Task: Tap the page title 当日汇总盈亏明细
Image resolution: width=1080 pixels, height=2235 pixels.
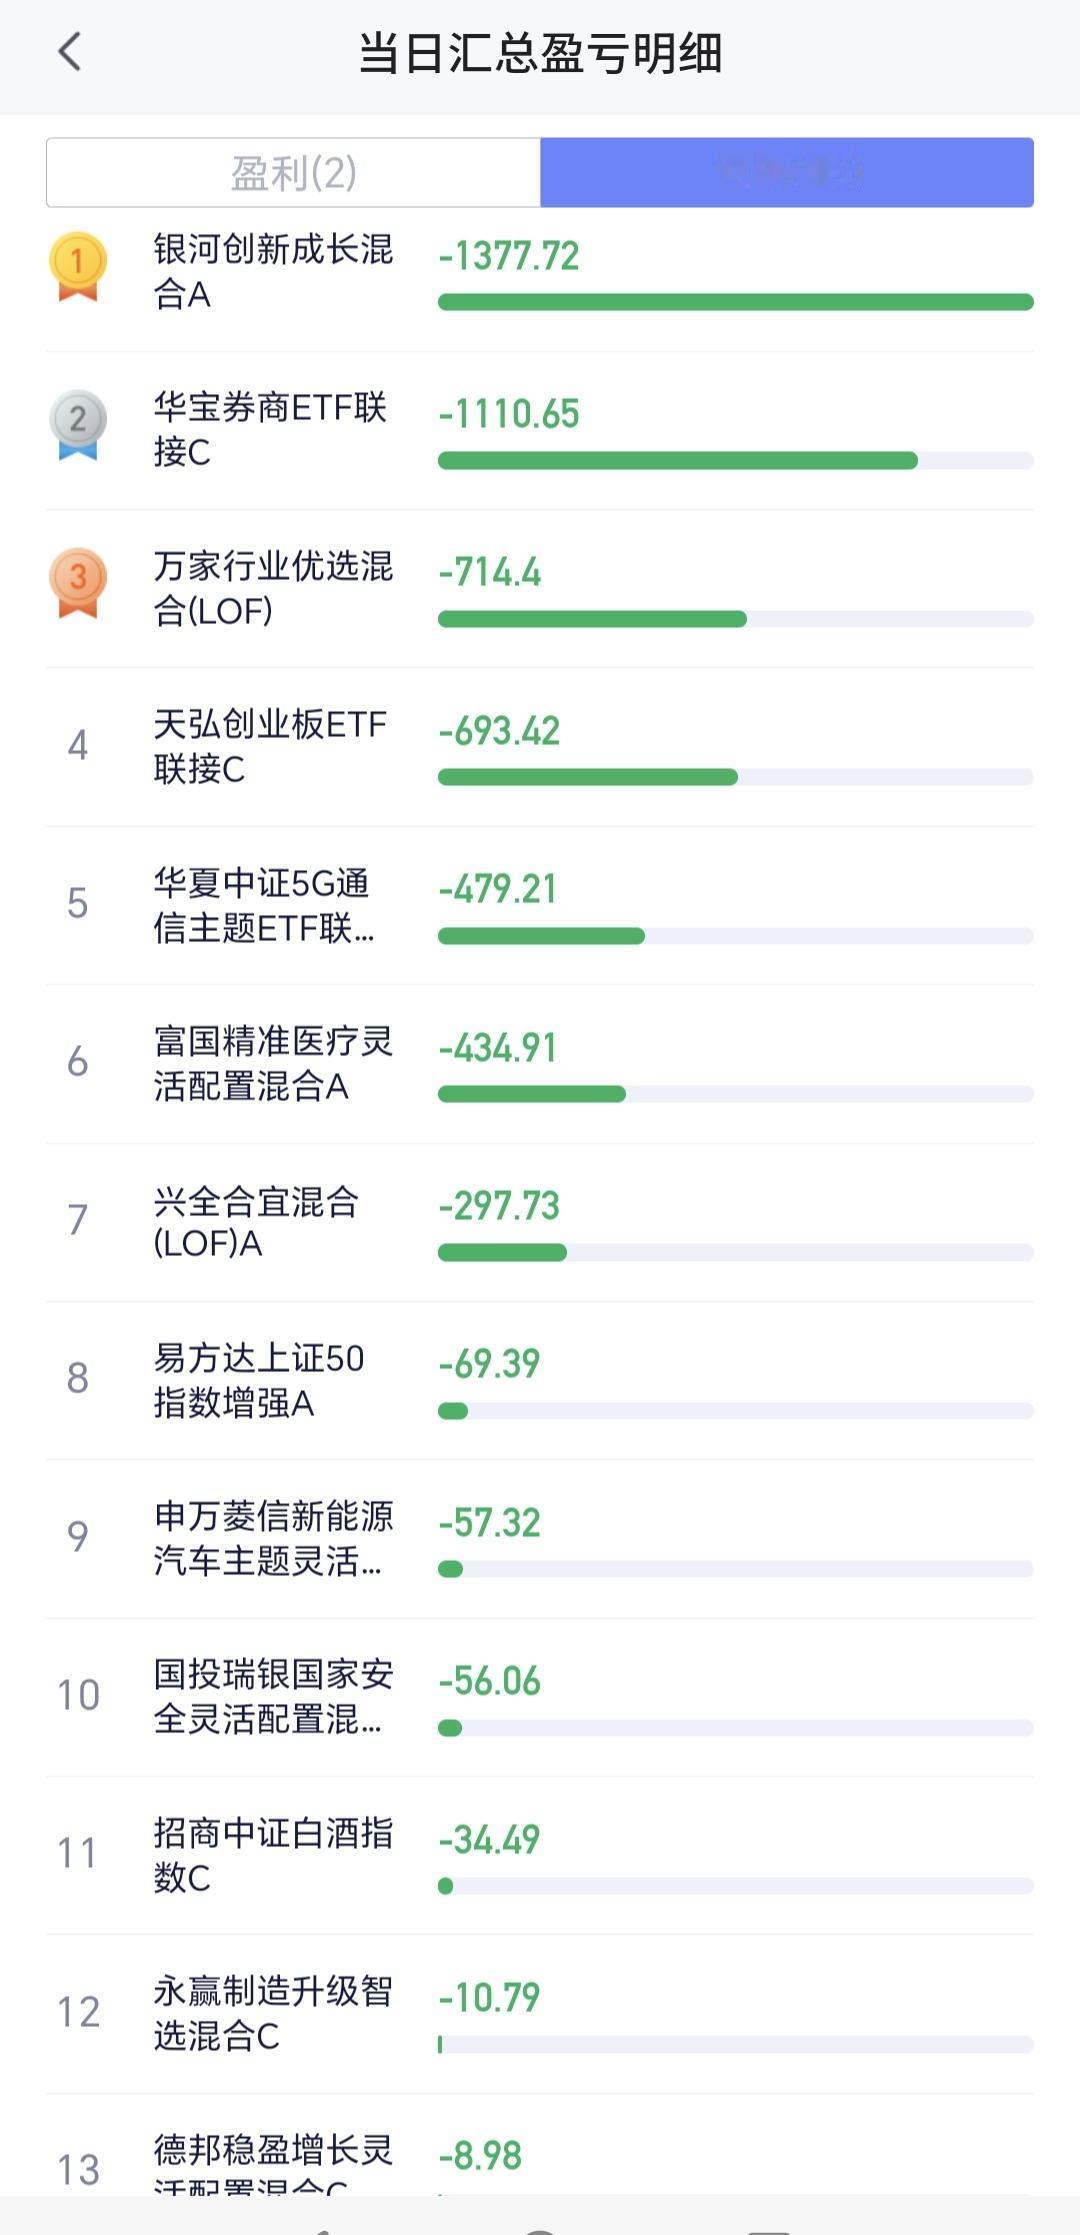Action: click(x=540, y=53)
